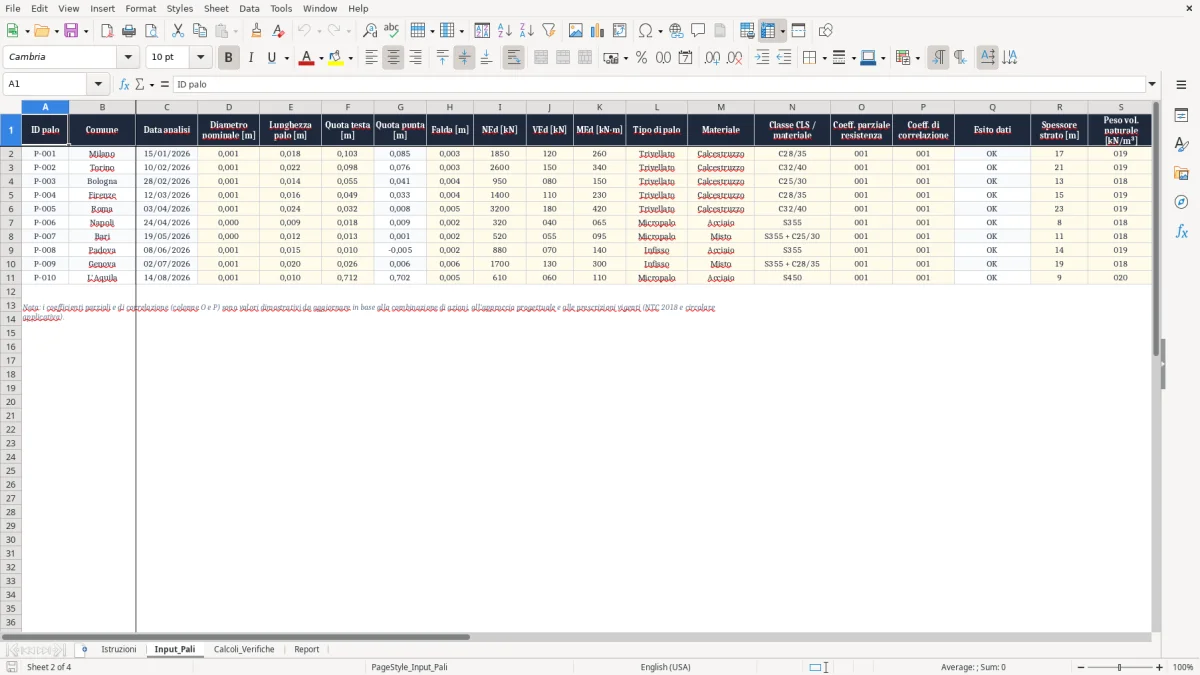This screenshot has height=675, width=1200.
Task: Click the formula input line showing ID palo
Action: [x=659, y=85]
